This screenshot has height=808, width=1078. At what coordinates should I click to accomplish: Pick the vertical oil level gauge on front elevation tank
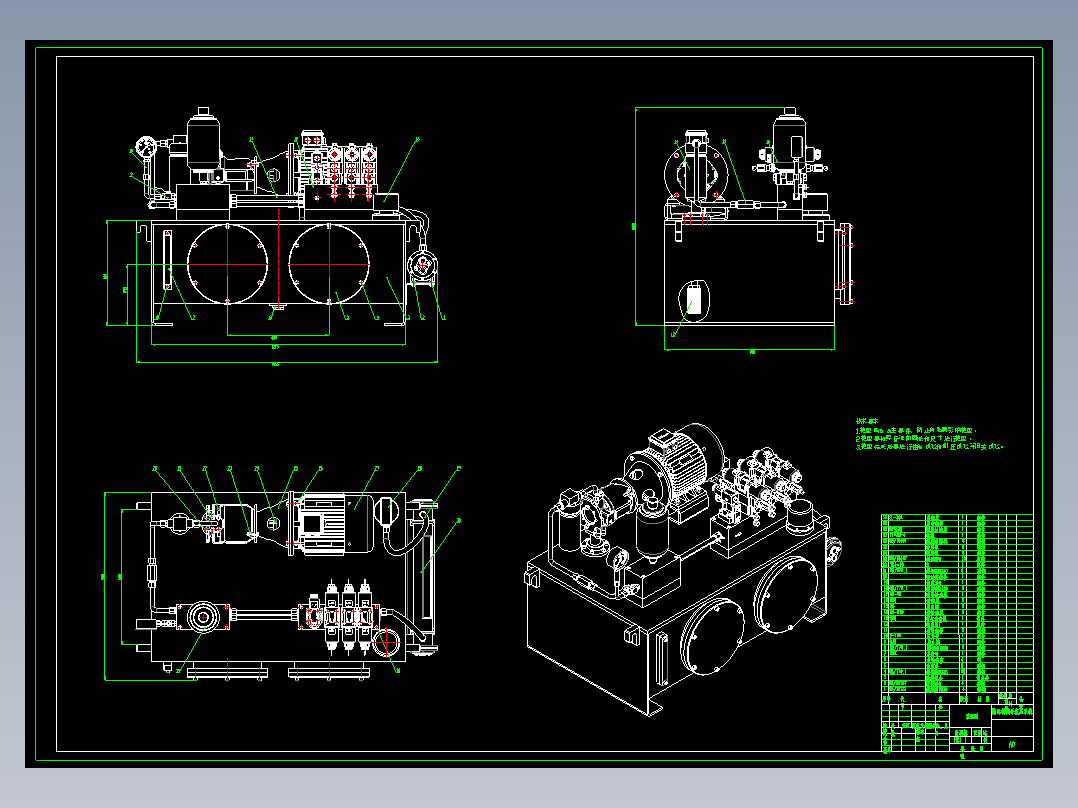tap(167, 261)
